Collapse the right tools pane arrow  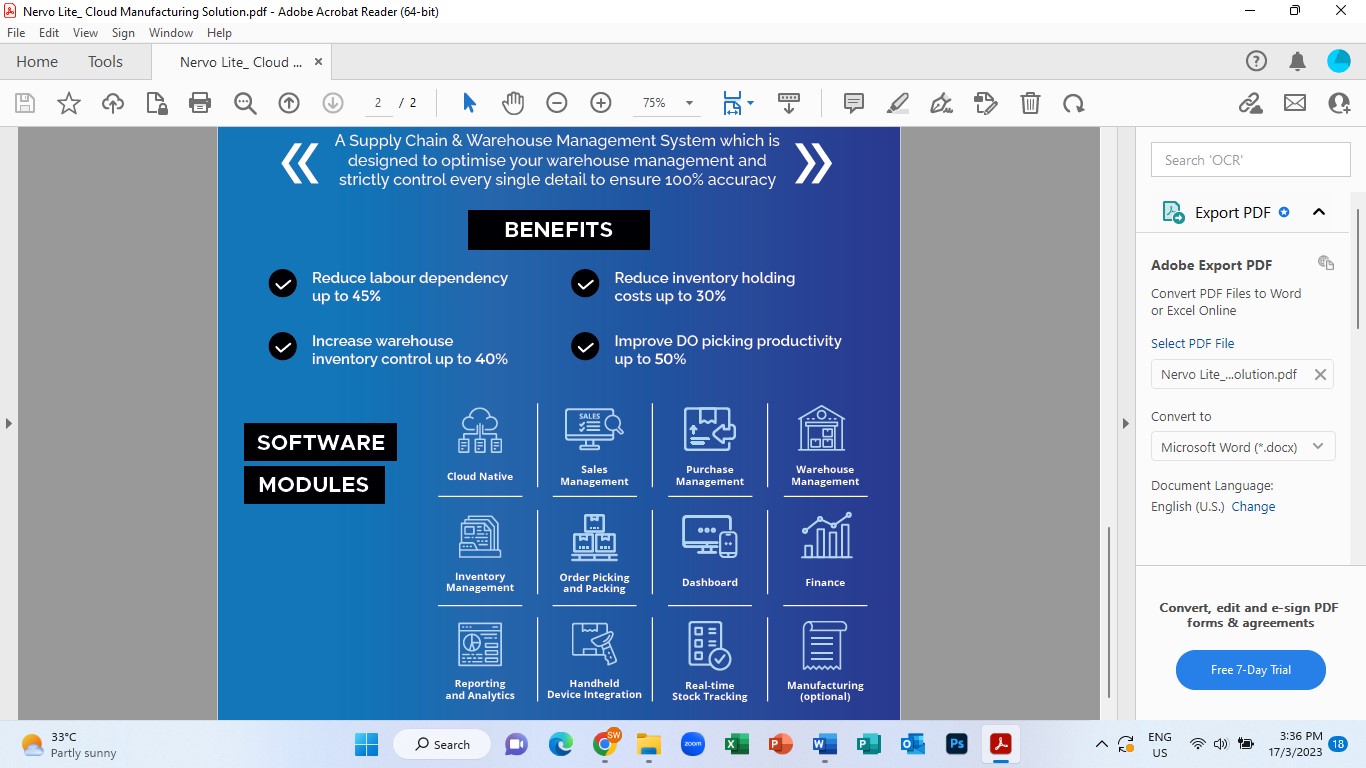1125,423
